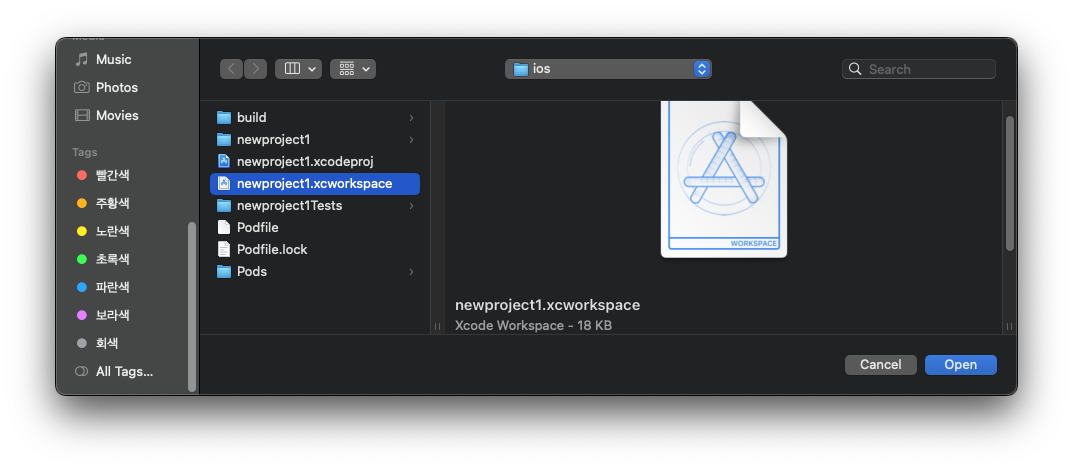This screenshot has height=469, width=1073.
Task: Click the sidebar scrollbar
Action: (192, 307)
